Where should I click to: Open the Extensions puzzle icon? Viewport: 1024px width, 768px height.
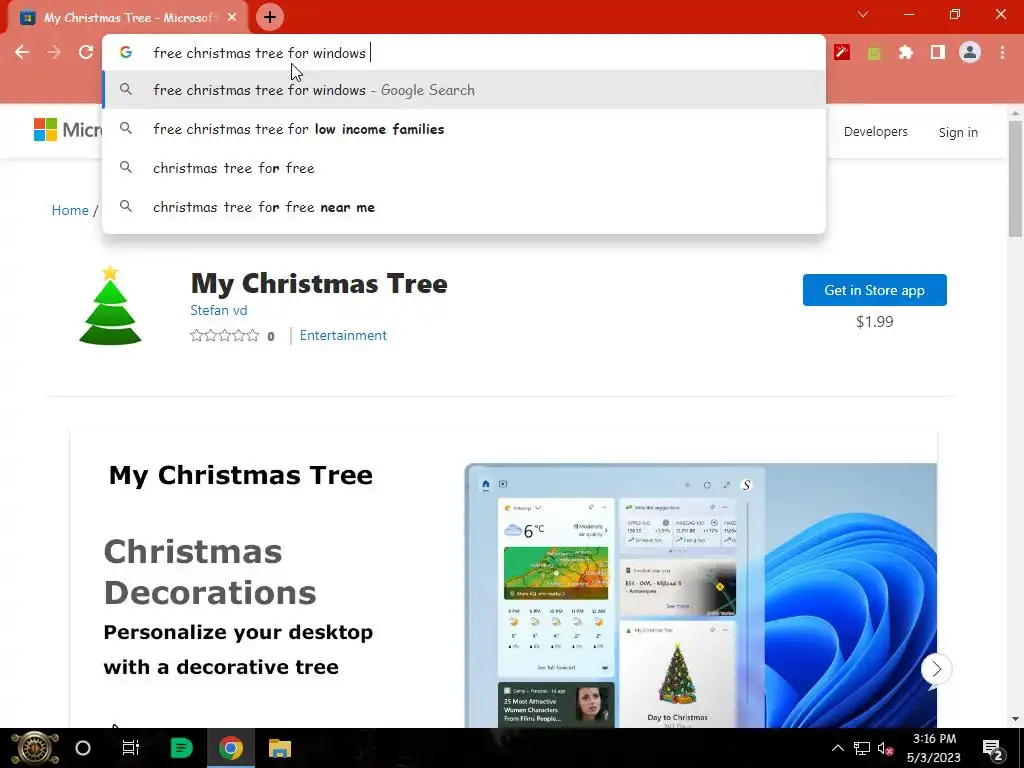click(x=906, y=52)
